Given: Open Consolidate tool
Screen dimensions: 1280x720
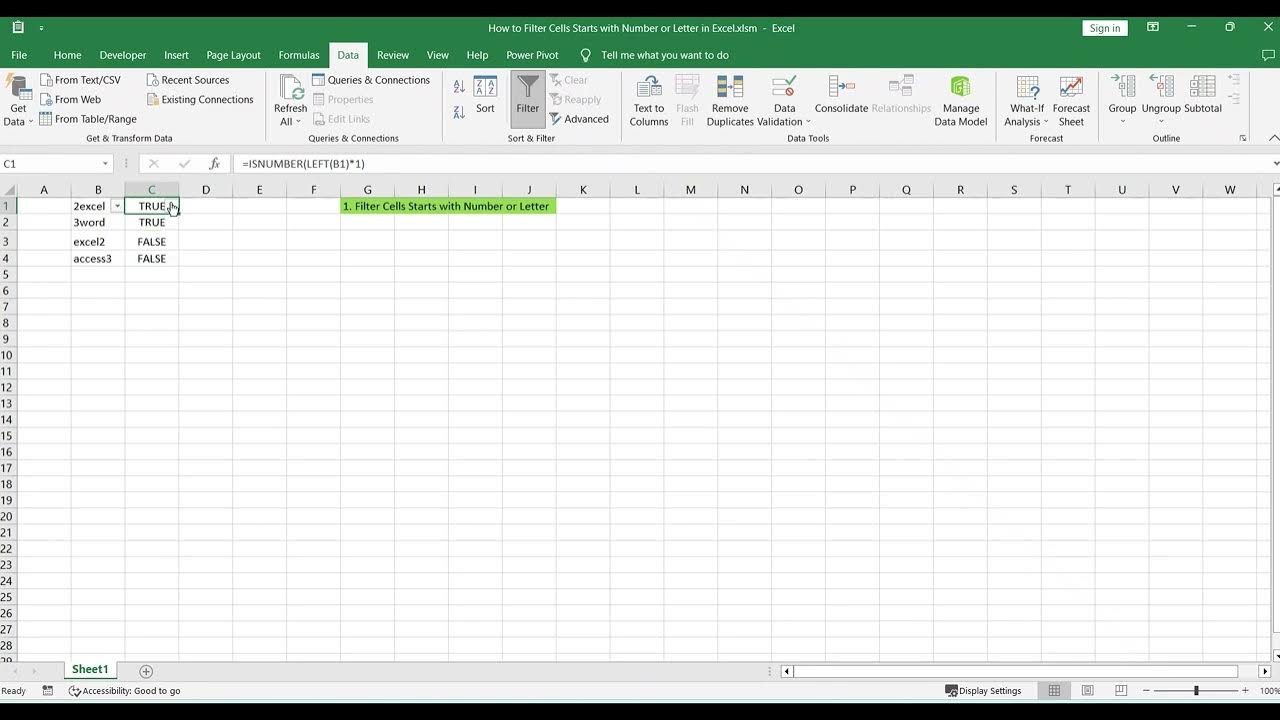Looking at the screenshot, I should (841, 94).
